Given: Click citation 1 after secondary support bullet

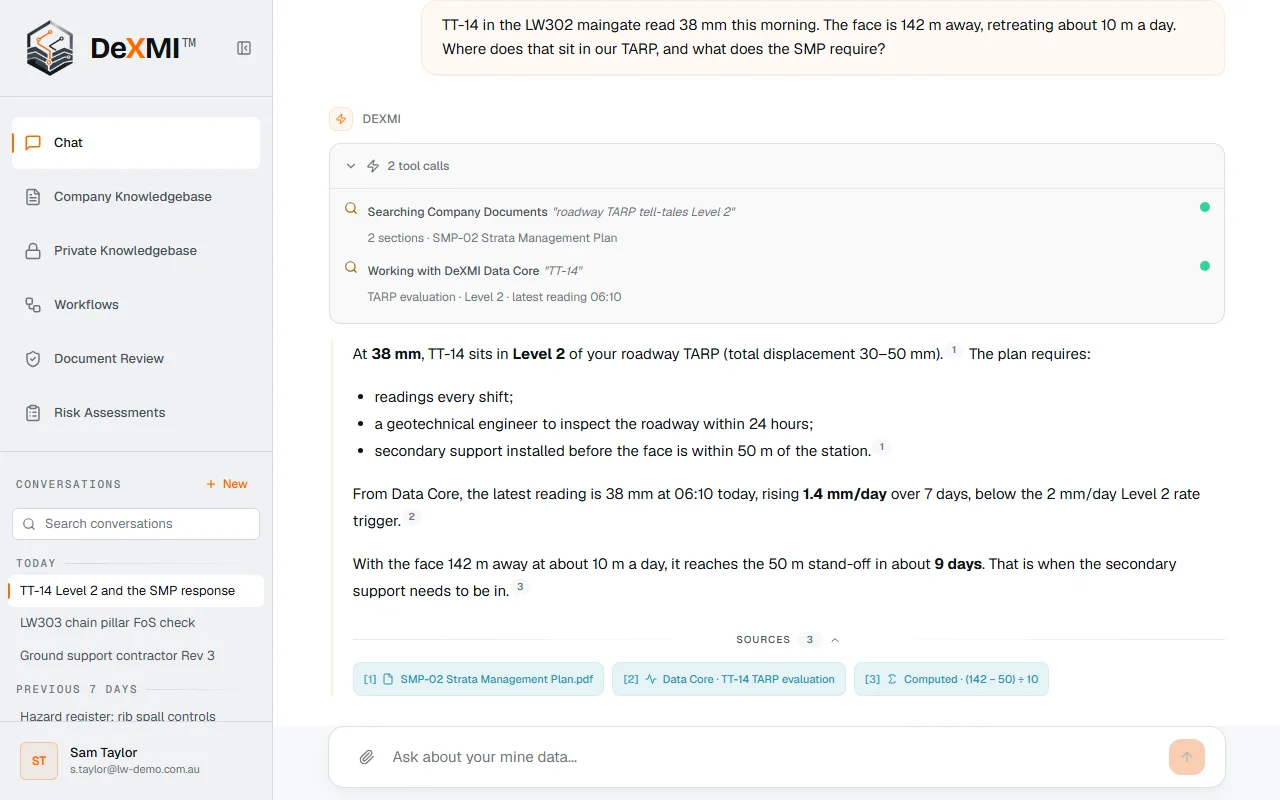Looking at the screenshot, I should pyautogui.click(x=882, y=447).
